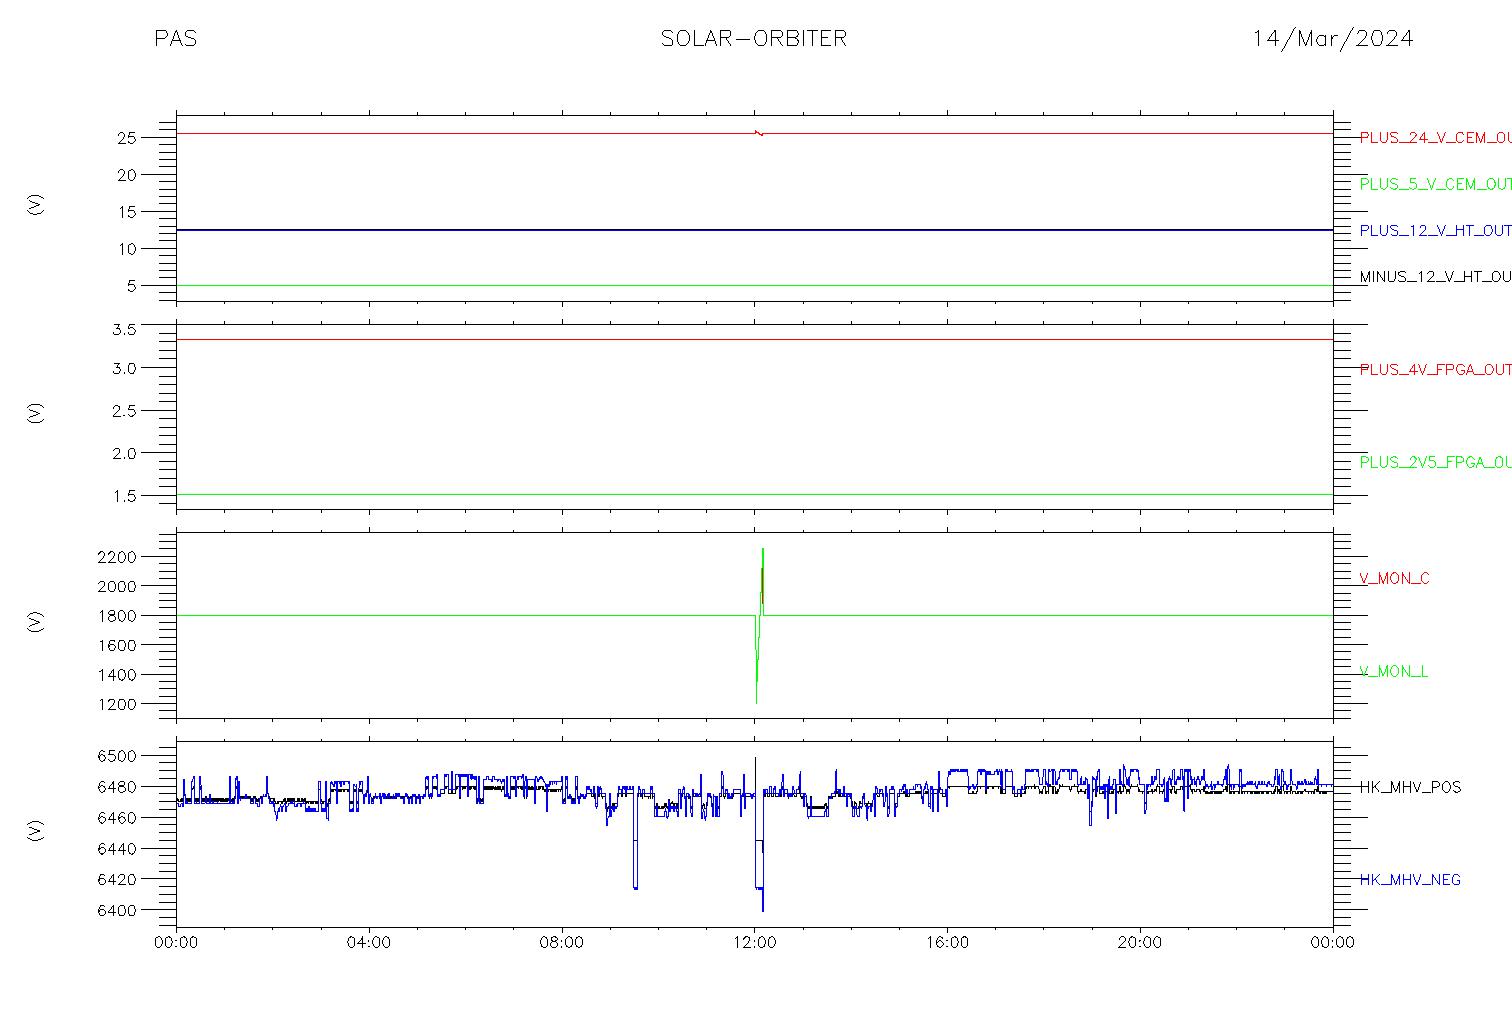Click the 20:00 time axis label
1512x1020 pixels.
pos(1140,943)
